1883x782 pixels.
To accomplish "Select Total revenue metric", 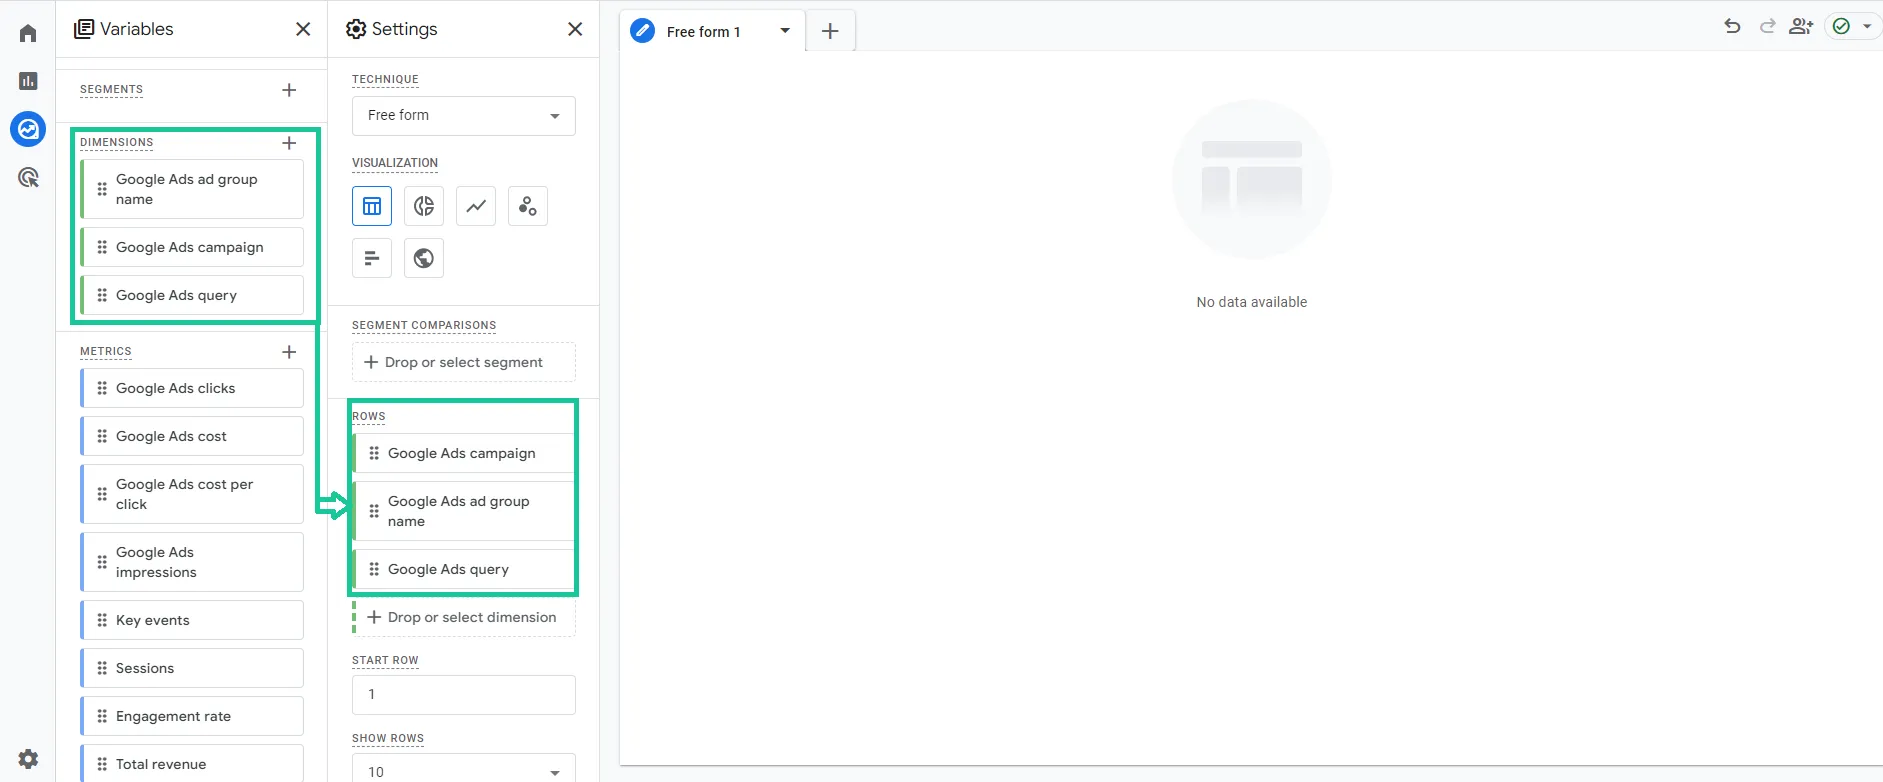I will coord(192,763).
